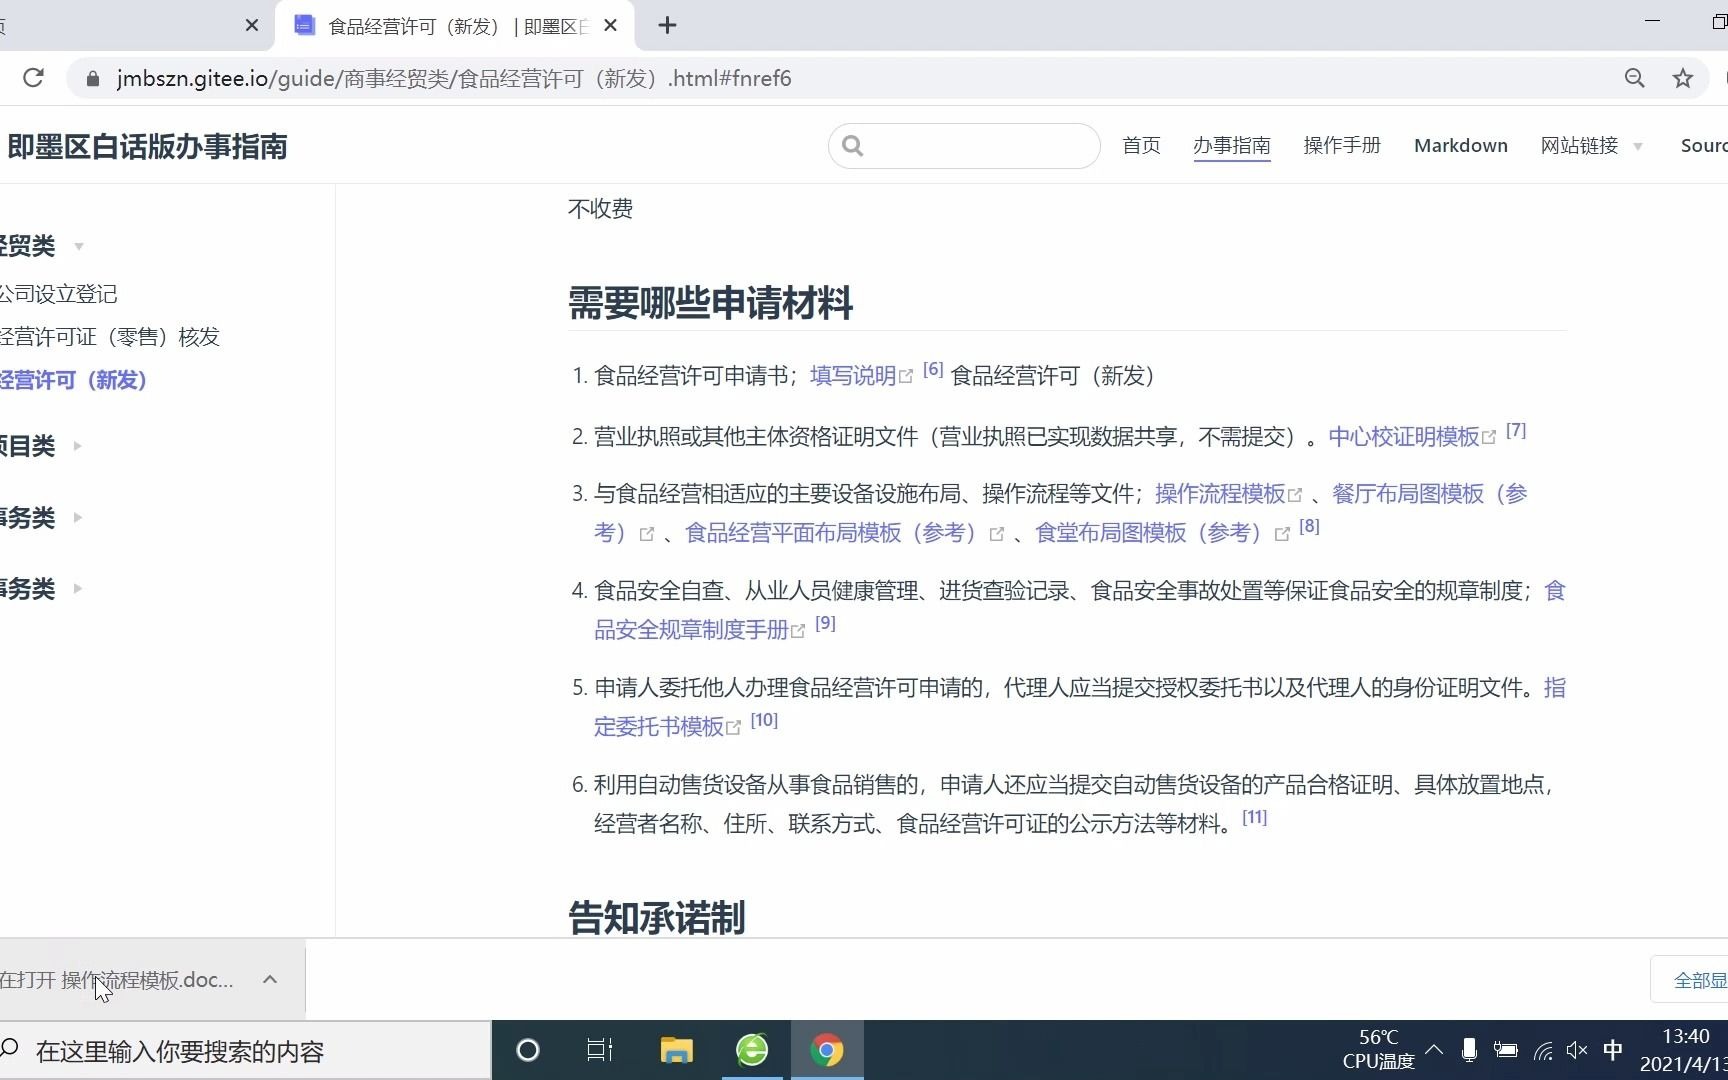This screenshot has width=1728, height=1080.
Task: Click the zoom magnifier icon in address bar
Action: pyautogui.click(x=1634, y=77)
